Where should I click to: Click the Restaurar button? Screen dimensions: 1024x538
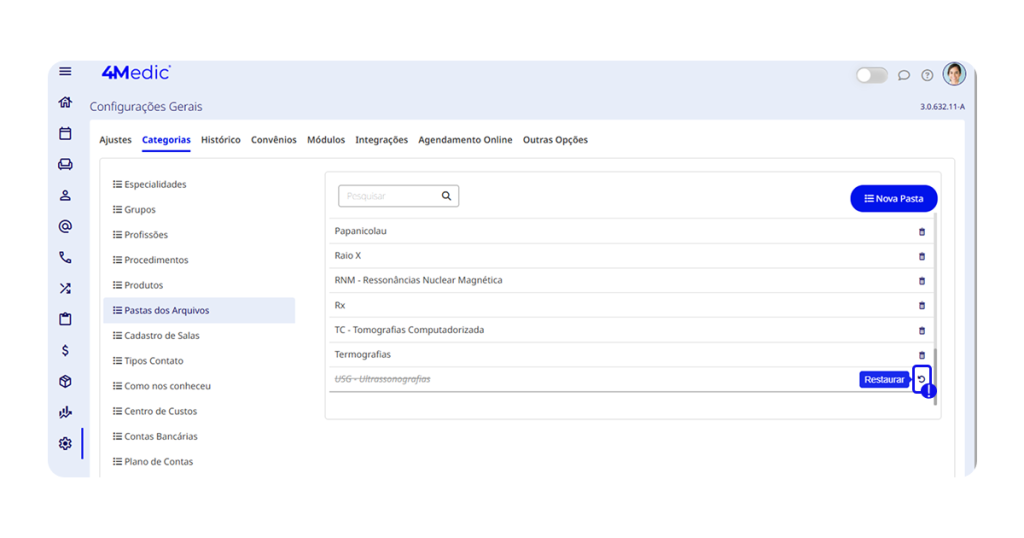click(x=884, y=380)
